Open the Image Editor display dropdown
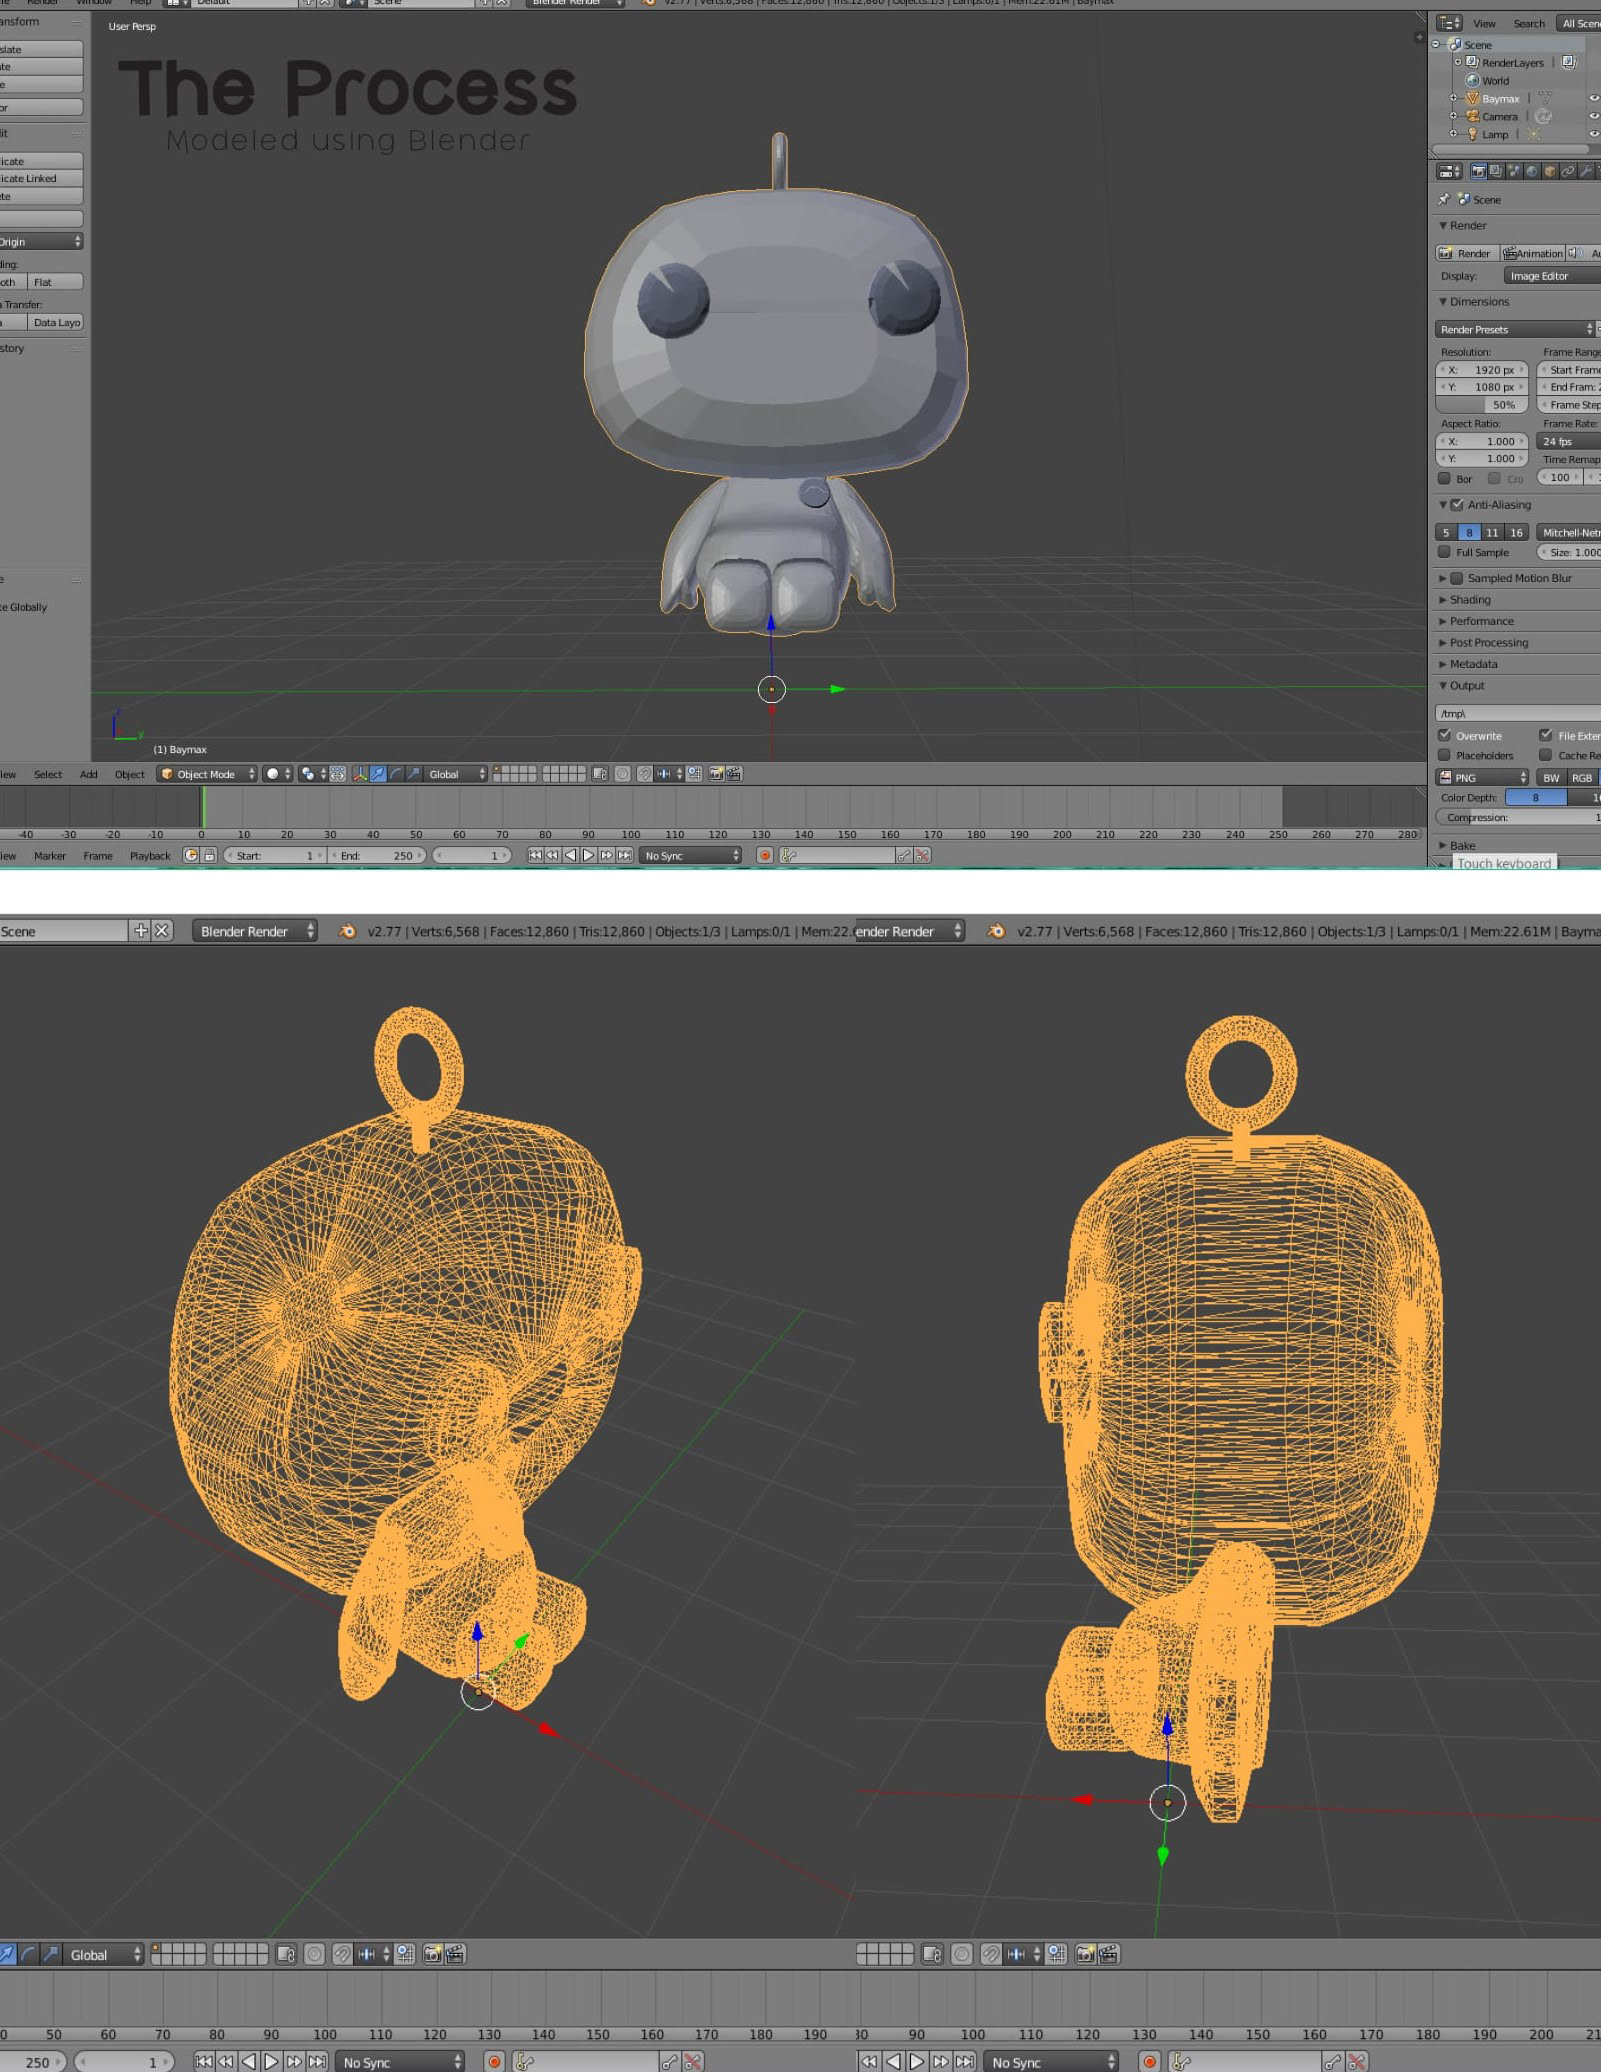The image size is (1601, 2072). pyautogui.click(x=1552, y=276)
